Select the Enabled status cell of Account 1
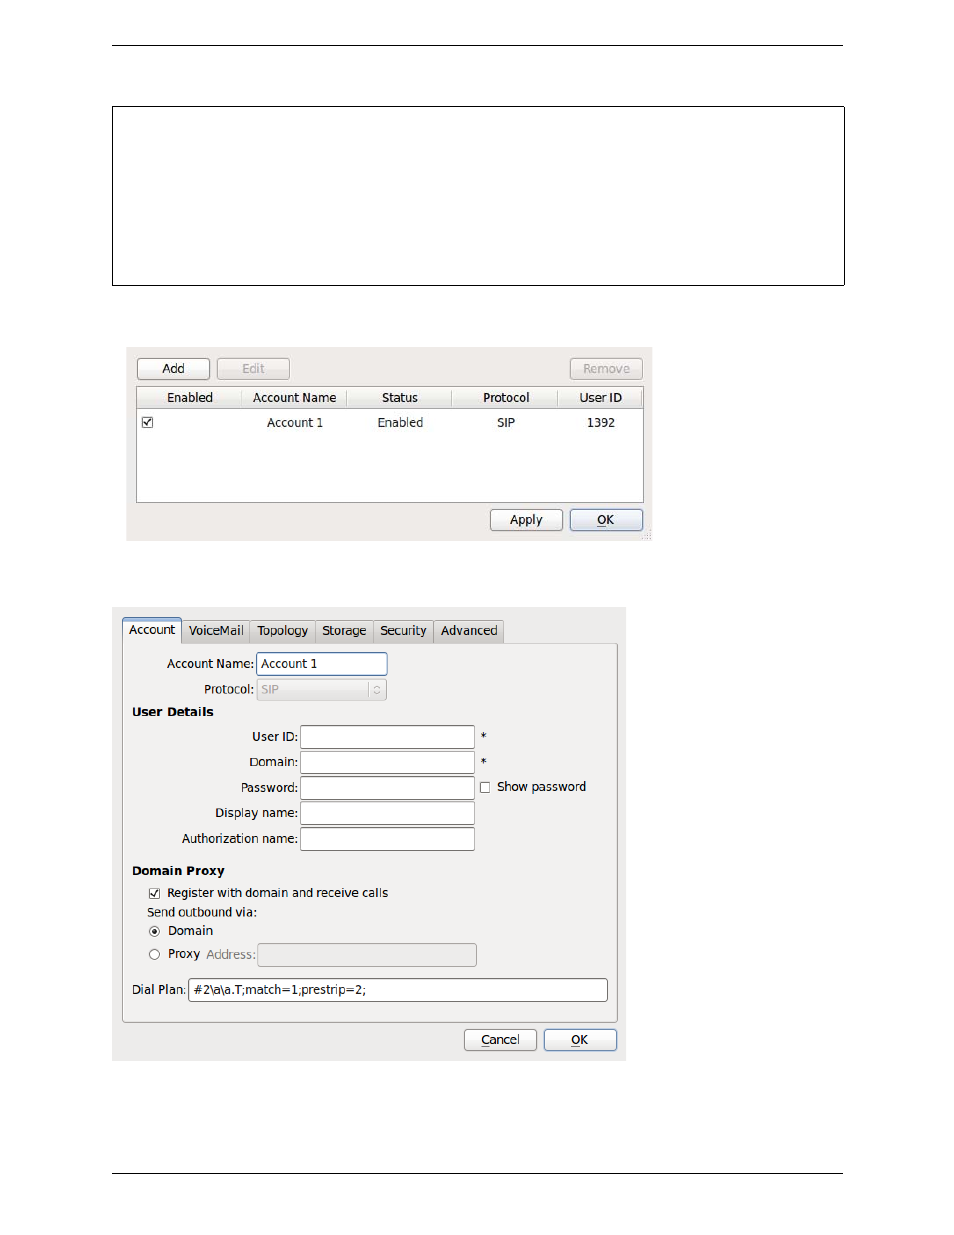The height and width of the screenshot is (1235, 954). click(x=400, y=423)
